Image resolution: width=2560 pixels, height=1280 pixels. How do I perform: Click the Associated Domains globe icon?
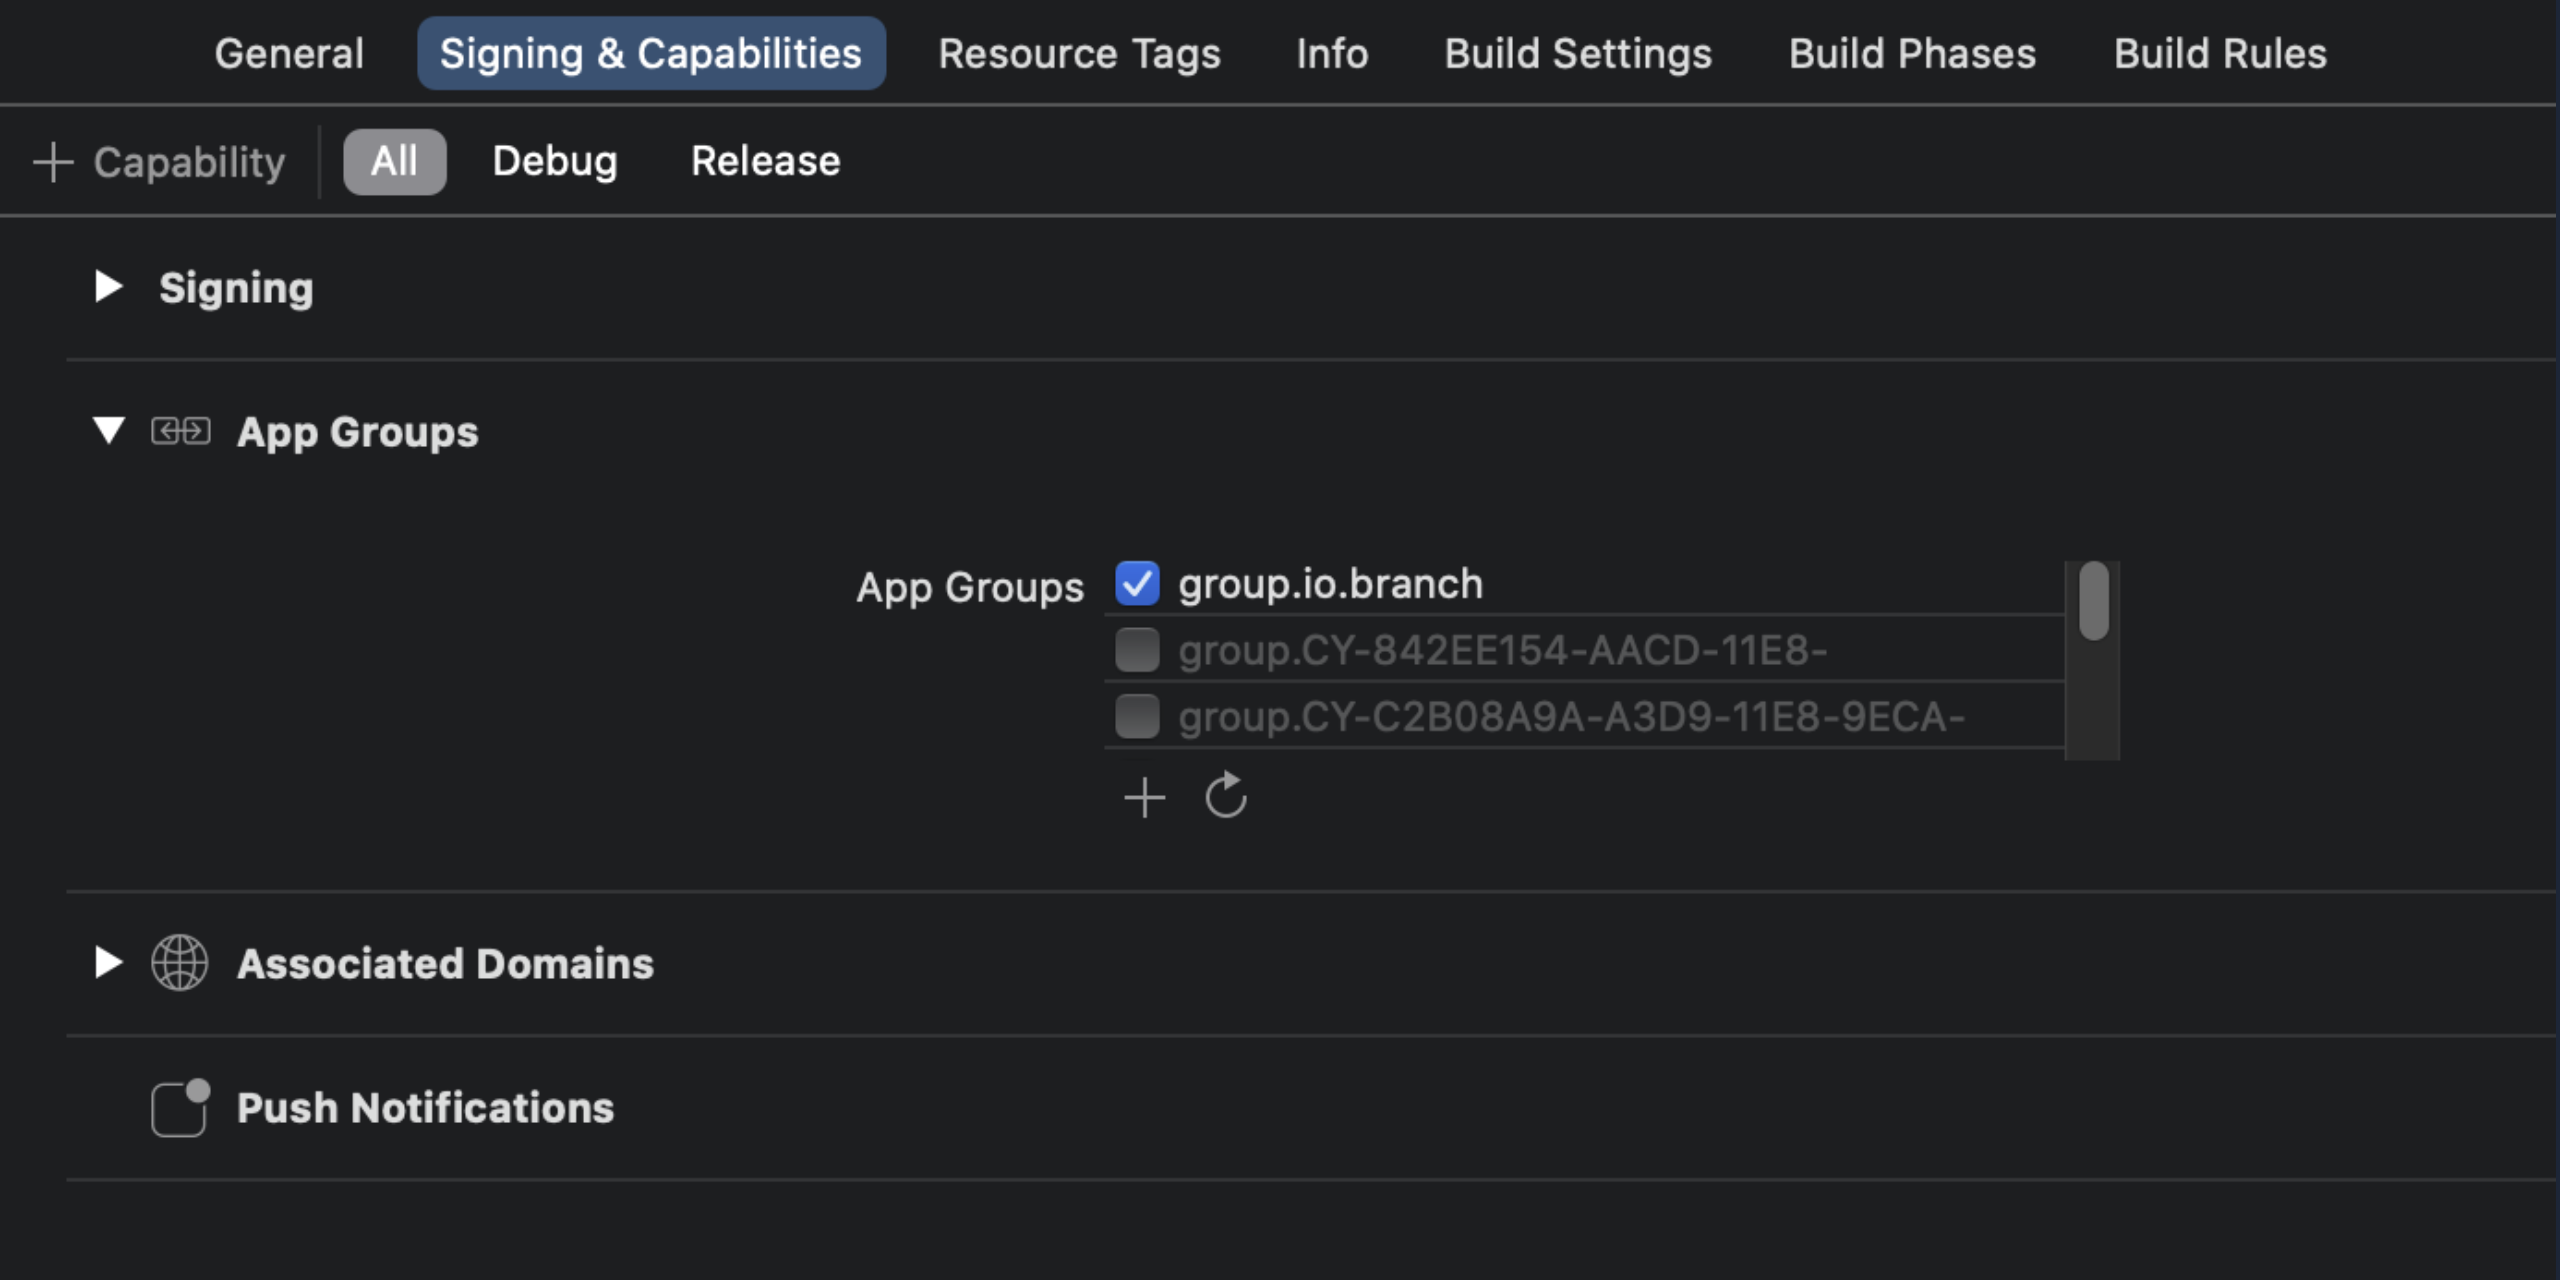coord(180,963)
